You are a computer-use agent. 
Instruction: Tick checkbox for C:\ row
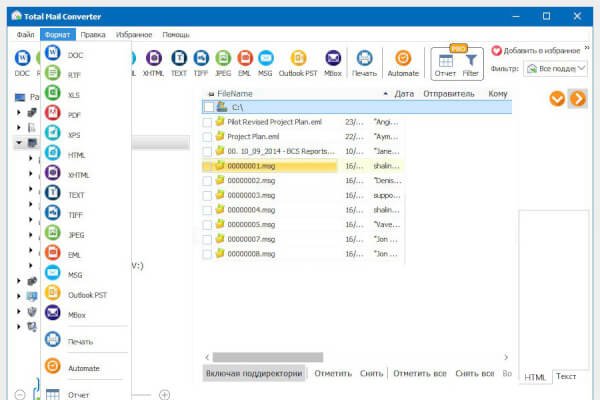click(x=209, y=107)
